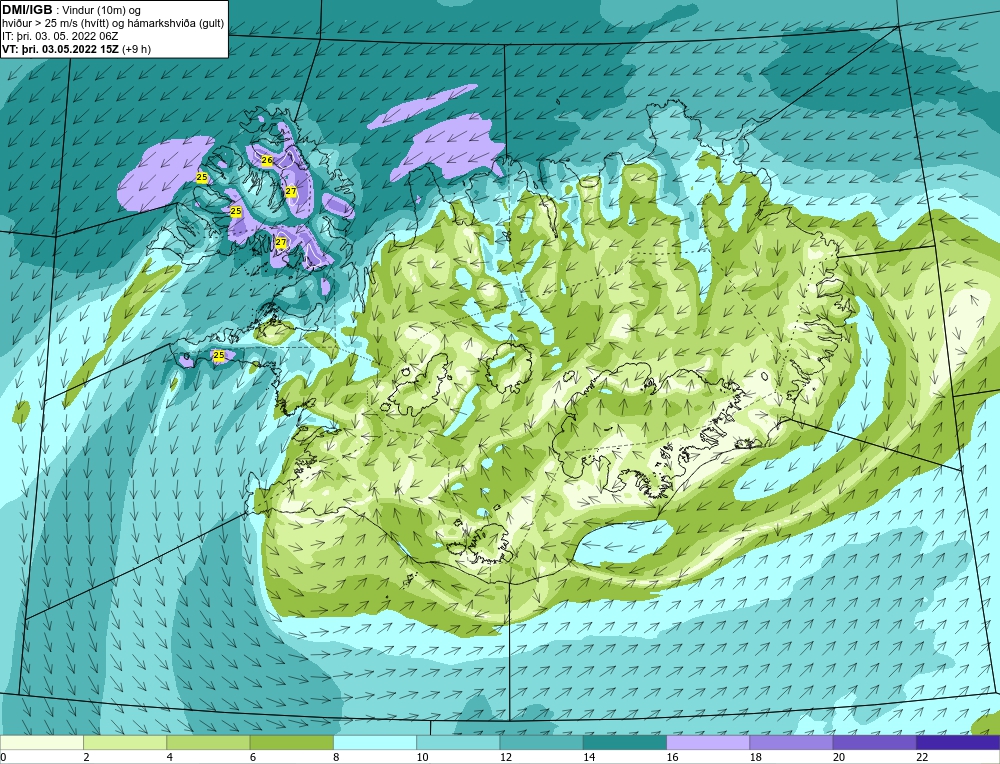Select the dark indigo swatch above 22 m/s
This screenshot has width=1000, height=764.
pos(958,742)
